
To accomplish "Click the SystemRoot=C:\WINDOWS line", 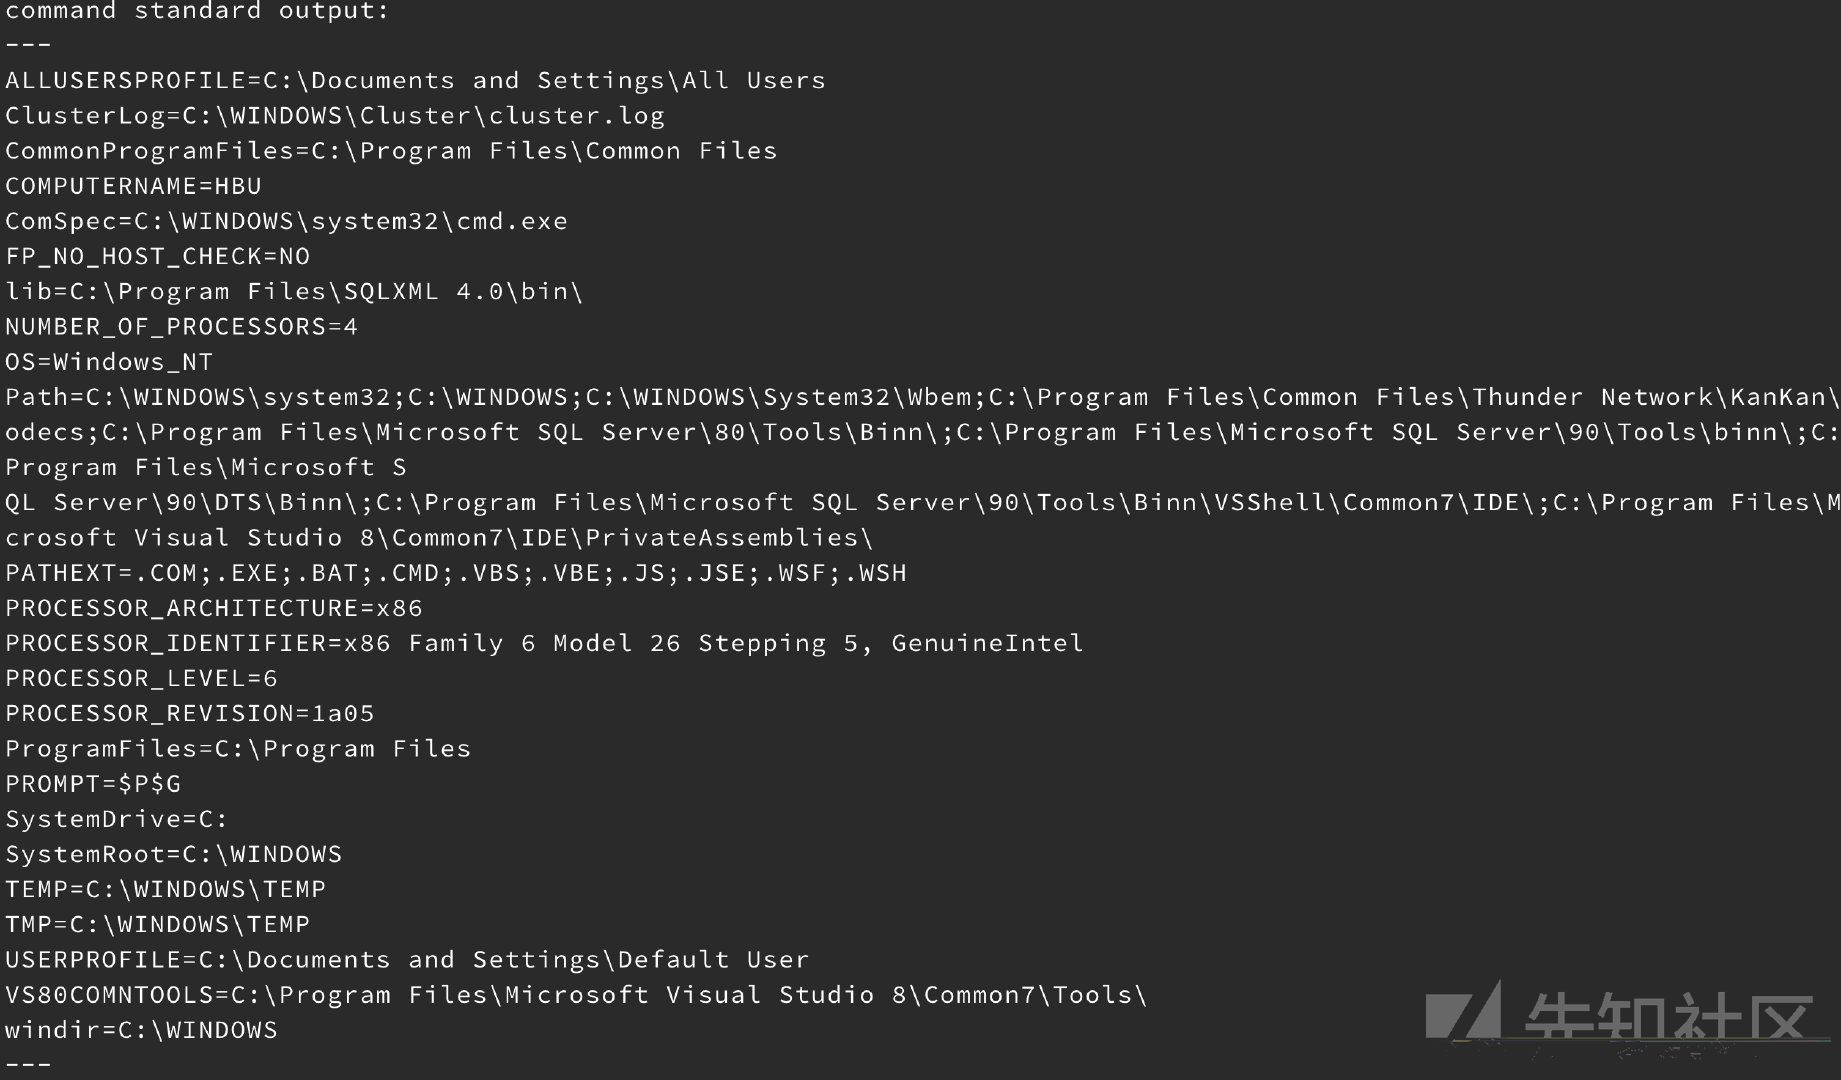I will [x=174, y=854].
